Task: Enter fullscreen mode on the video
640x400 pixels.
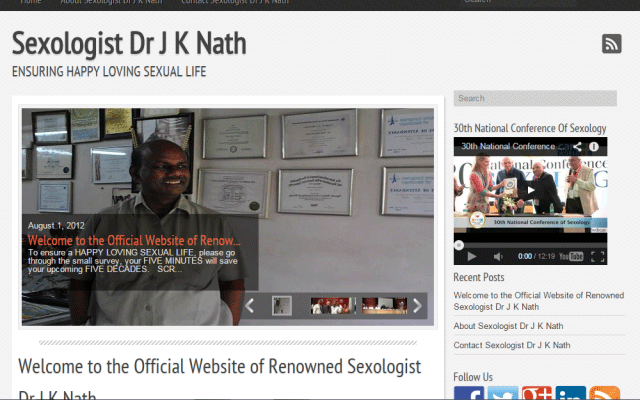Action: [597, 256]
